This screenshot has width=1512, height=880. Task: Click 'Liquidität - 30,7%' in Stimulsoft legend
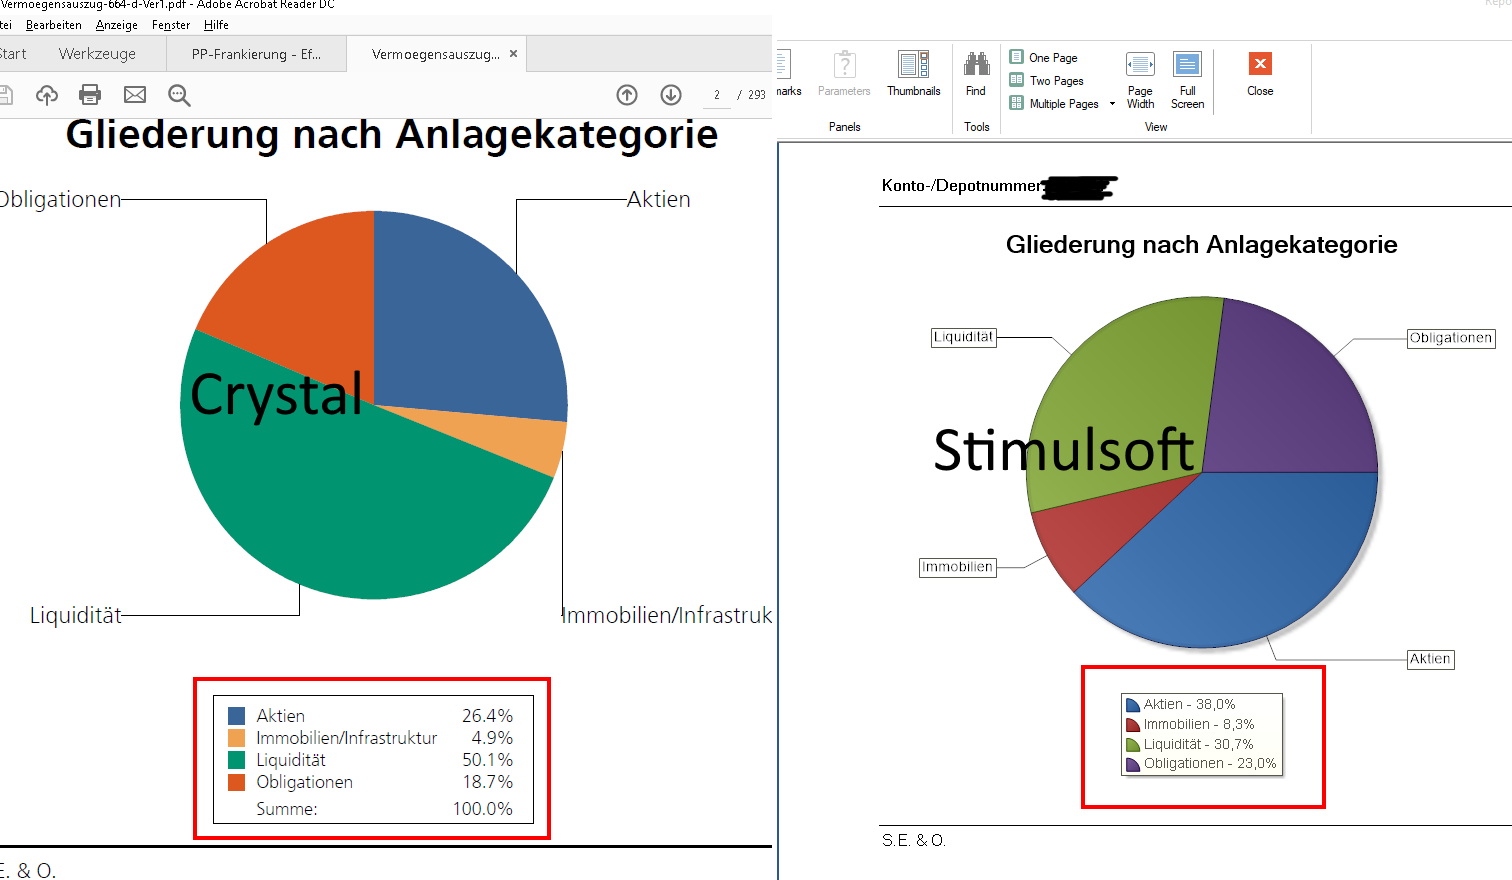coord(1199,744)
